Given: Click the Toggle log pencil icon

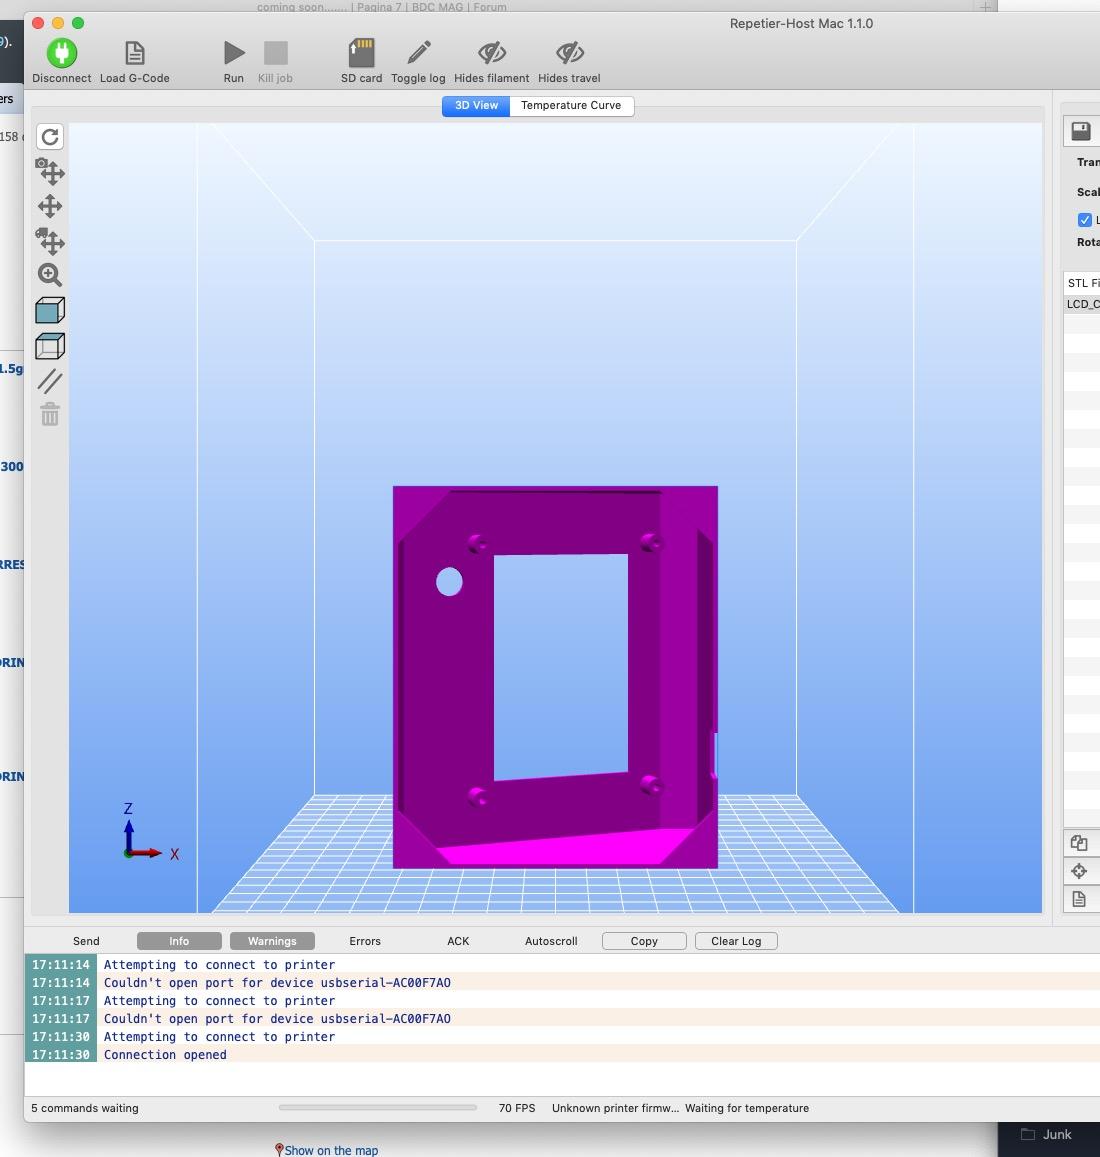Looking at the screenshot, I should 418,53.
